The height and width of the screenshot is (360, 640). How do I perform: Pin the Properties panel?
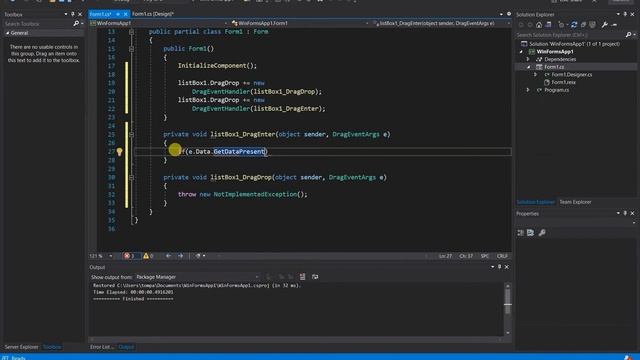pyautogui.click(x=625, y=213)
